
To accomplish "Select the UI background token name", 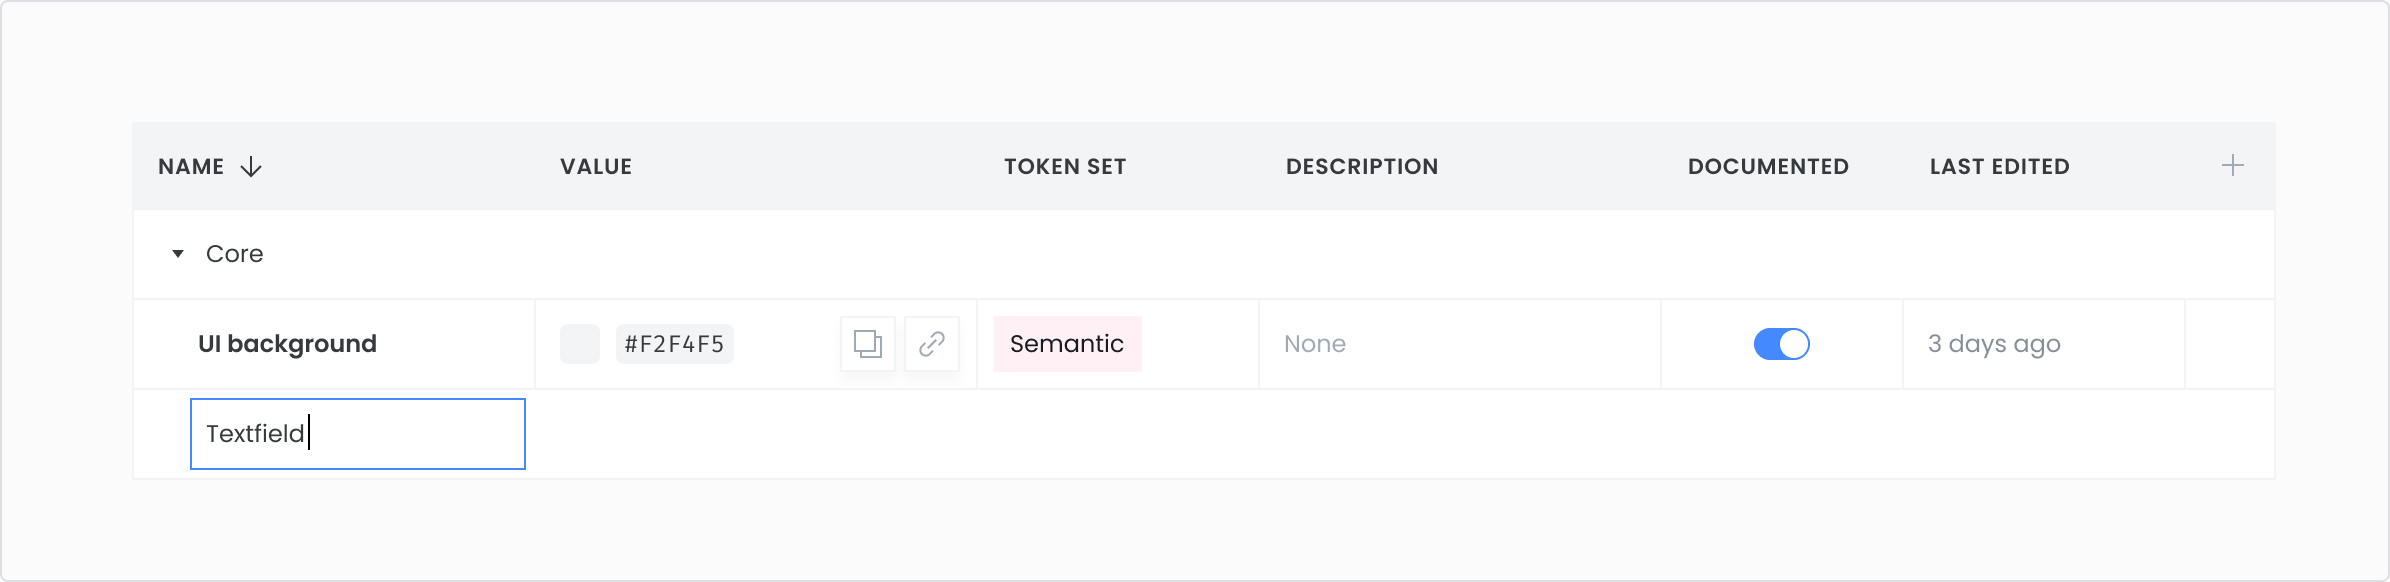I will (x=287, y=344).
